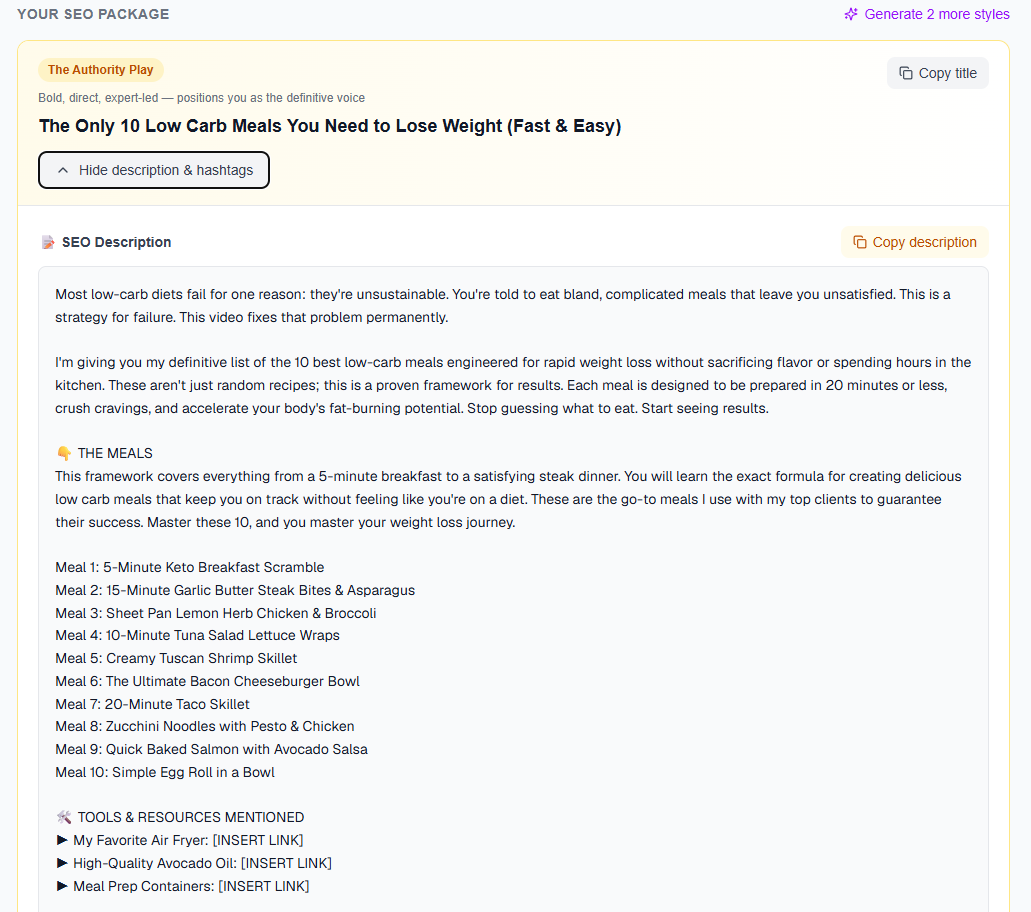The image size is (1031, 912).
Task: Click 'High-Quality Avocado Oil: [INSERT LINK]' line
Action: [x=203, y=863]
